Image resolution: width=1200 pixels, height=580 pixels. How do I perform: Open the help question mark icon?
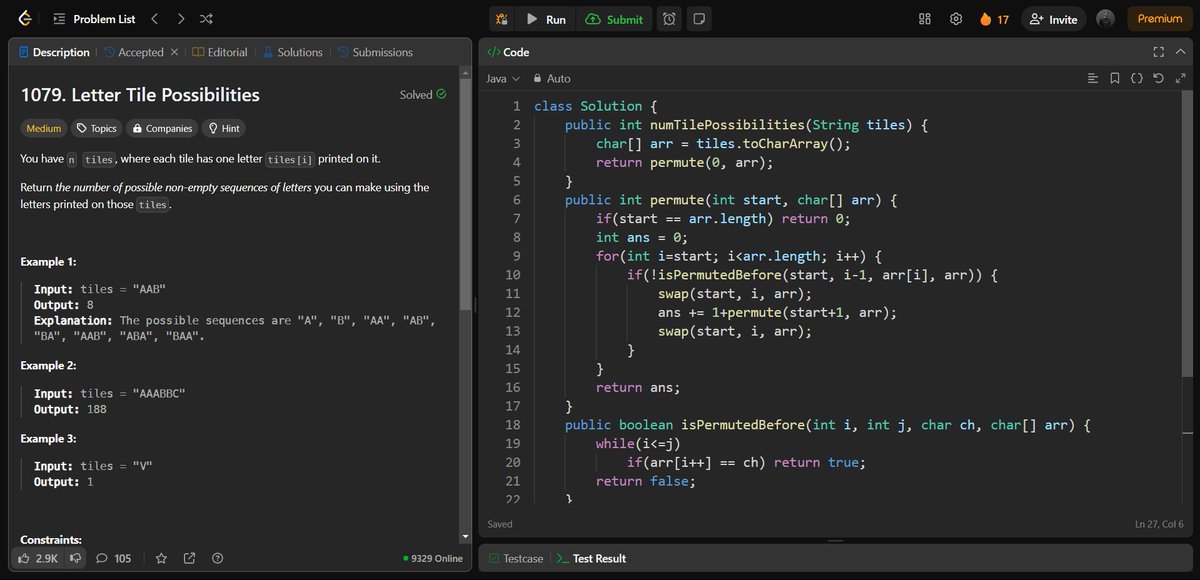217,558
